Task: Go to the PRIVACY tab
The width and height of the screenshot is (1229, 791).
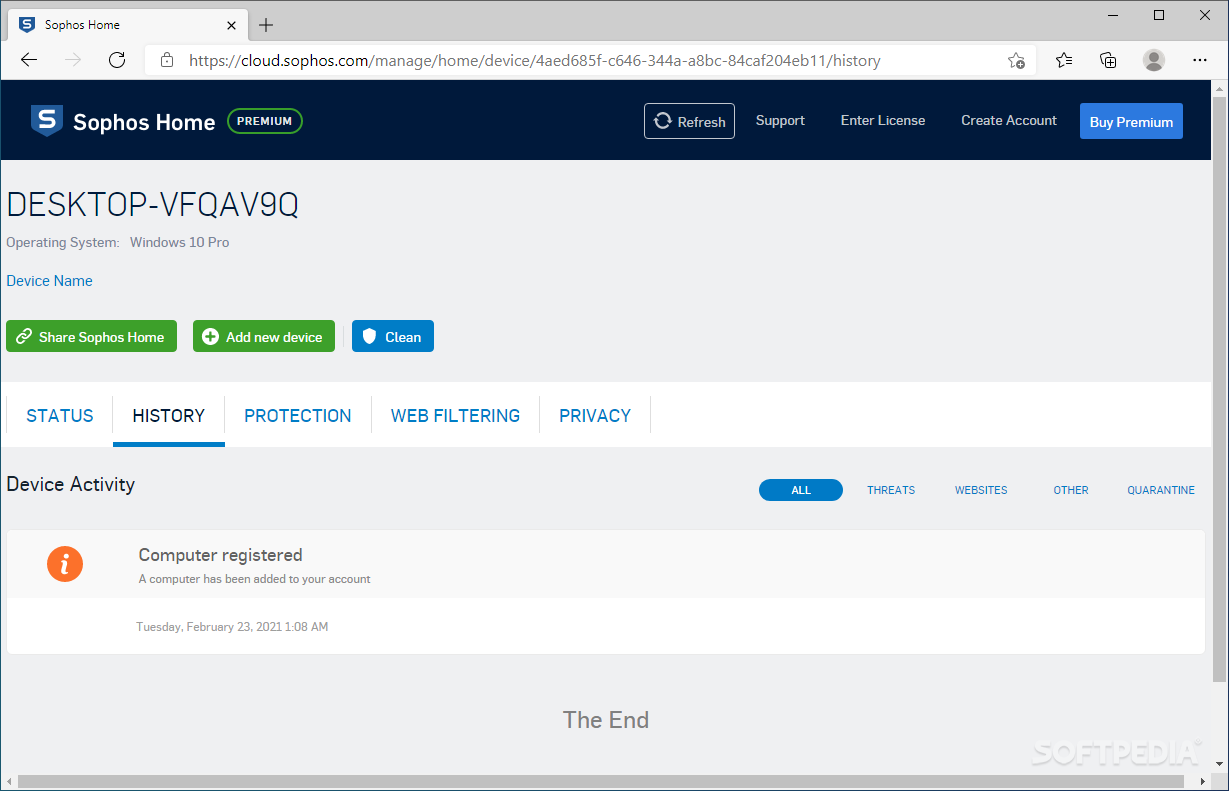Action: tap(595, 416)
